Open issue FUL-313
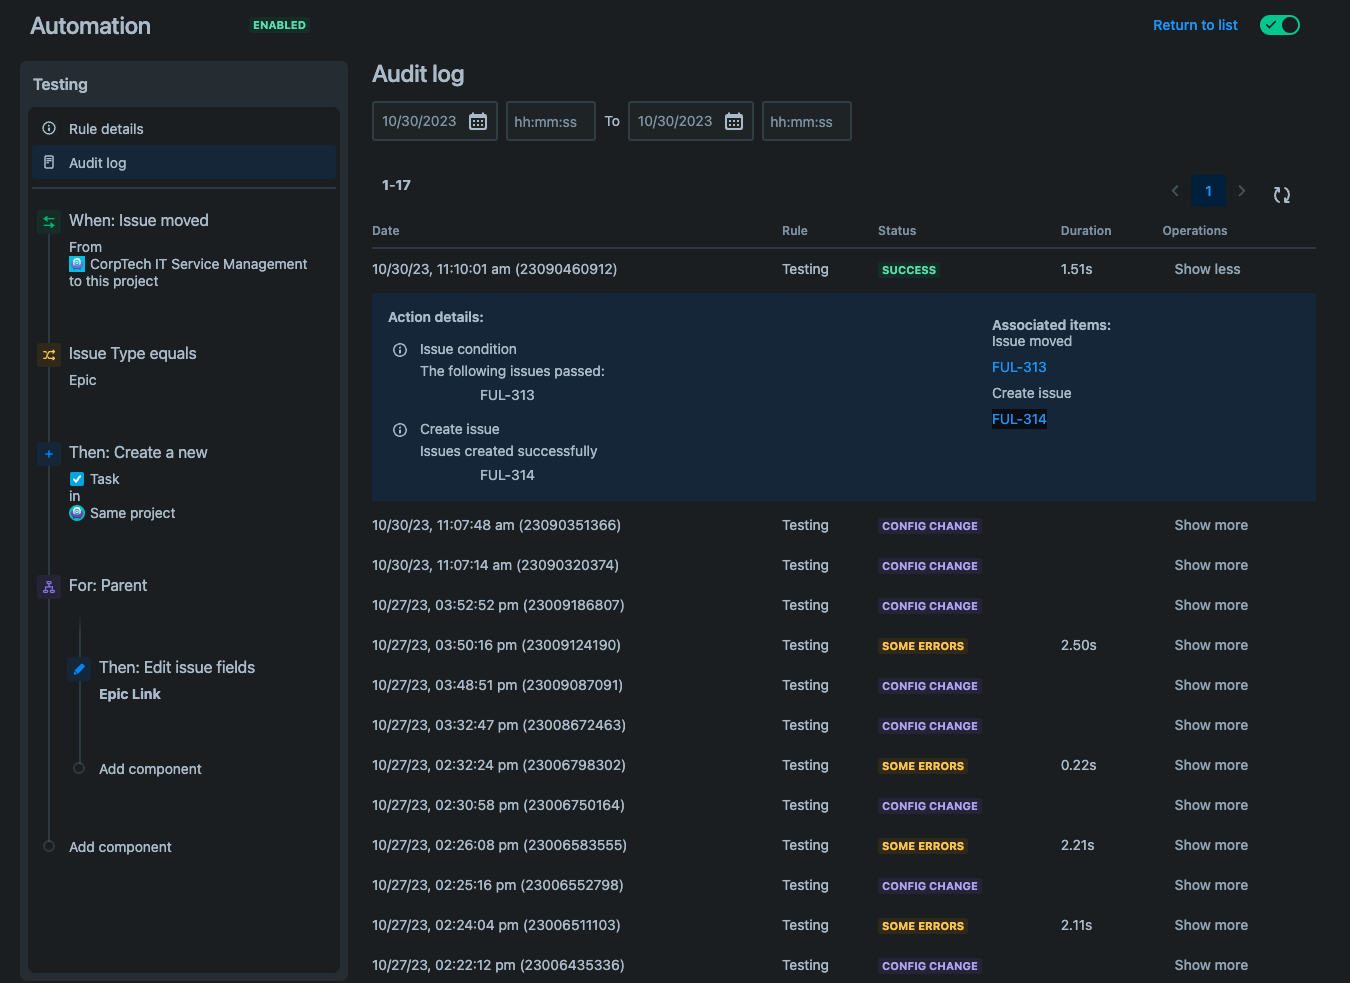 pyautogui.click(x=1019, y=367)
